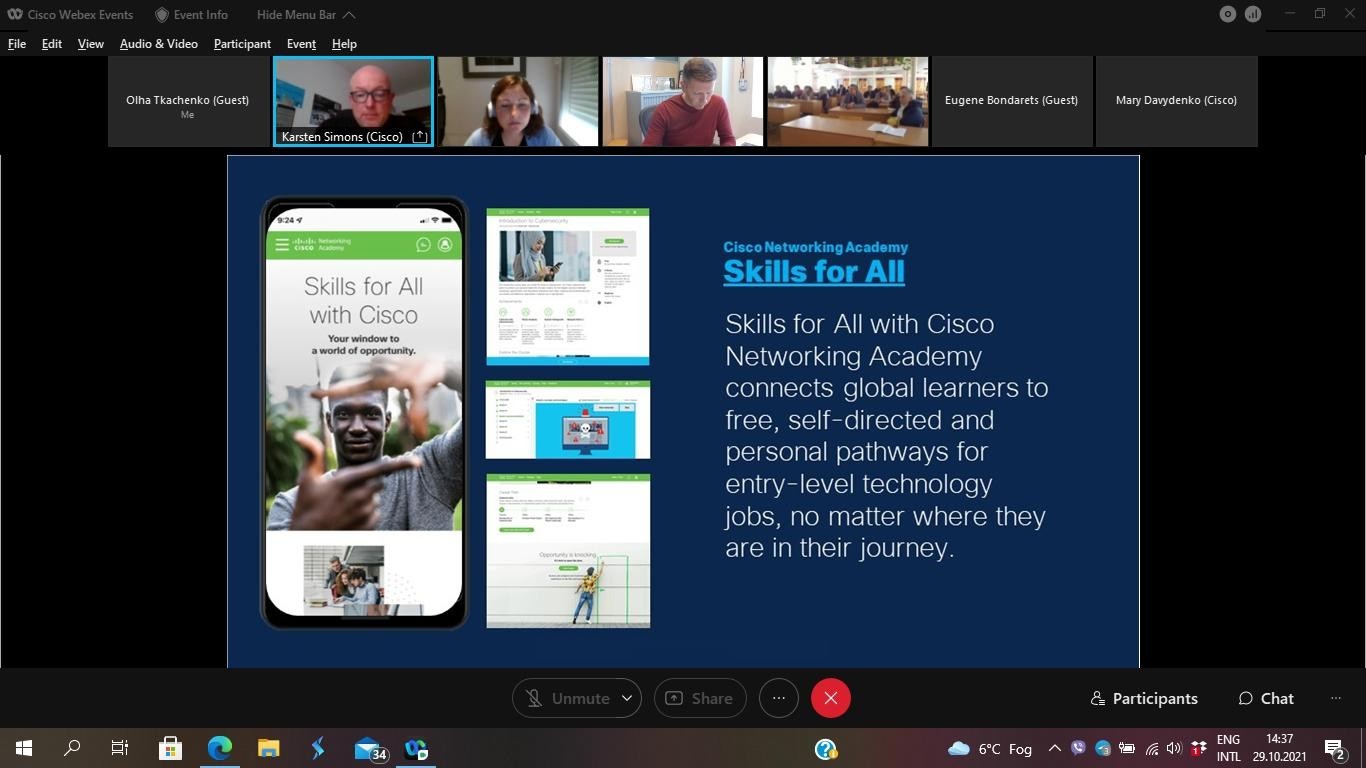Click the Cisco Webex Events logo icon
The height and width of the screenshot is (768, 1366).
pos(15,15)
